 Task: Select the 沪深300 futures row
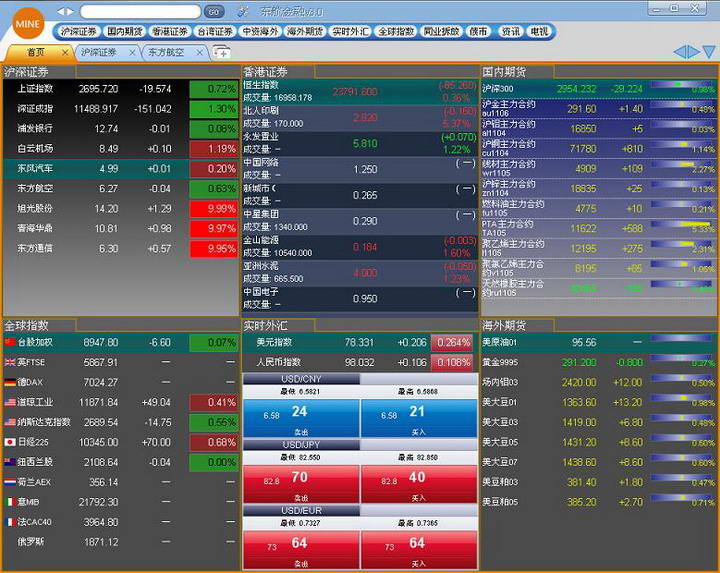pyautogui.click(x=599, y=89)
